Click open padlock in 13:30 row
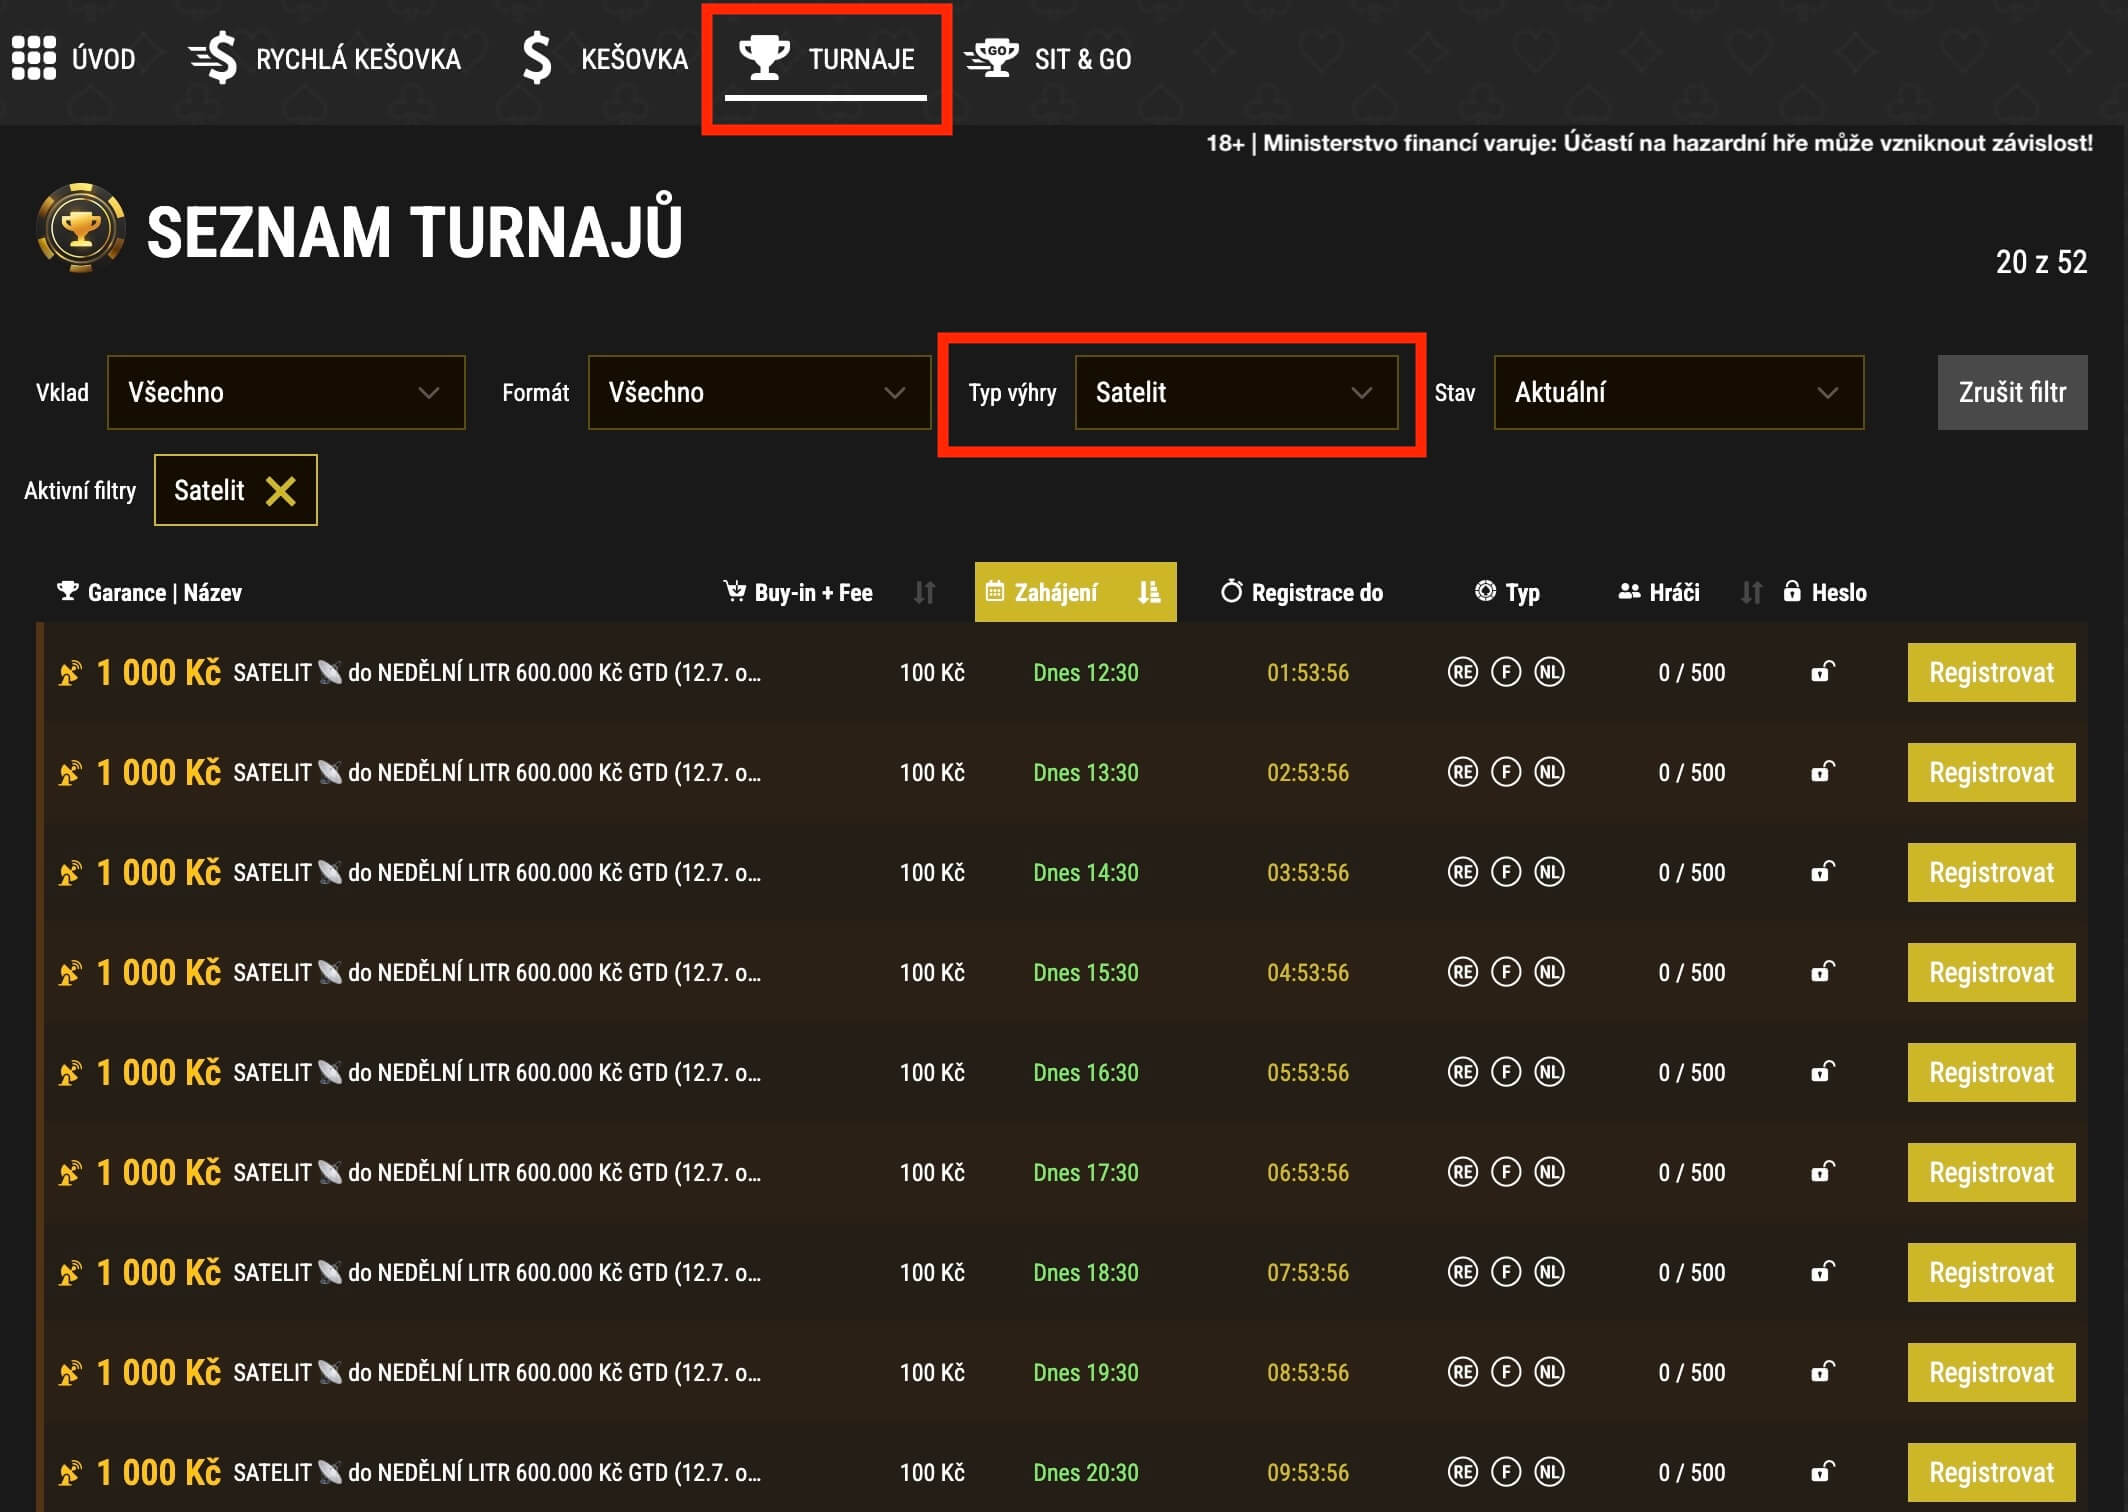Image resolution: width=2128 pixels, height=1512 pixels. (x=1822, y=771)
